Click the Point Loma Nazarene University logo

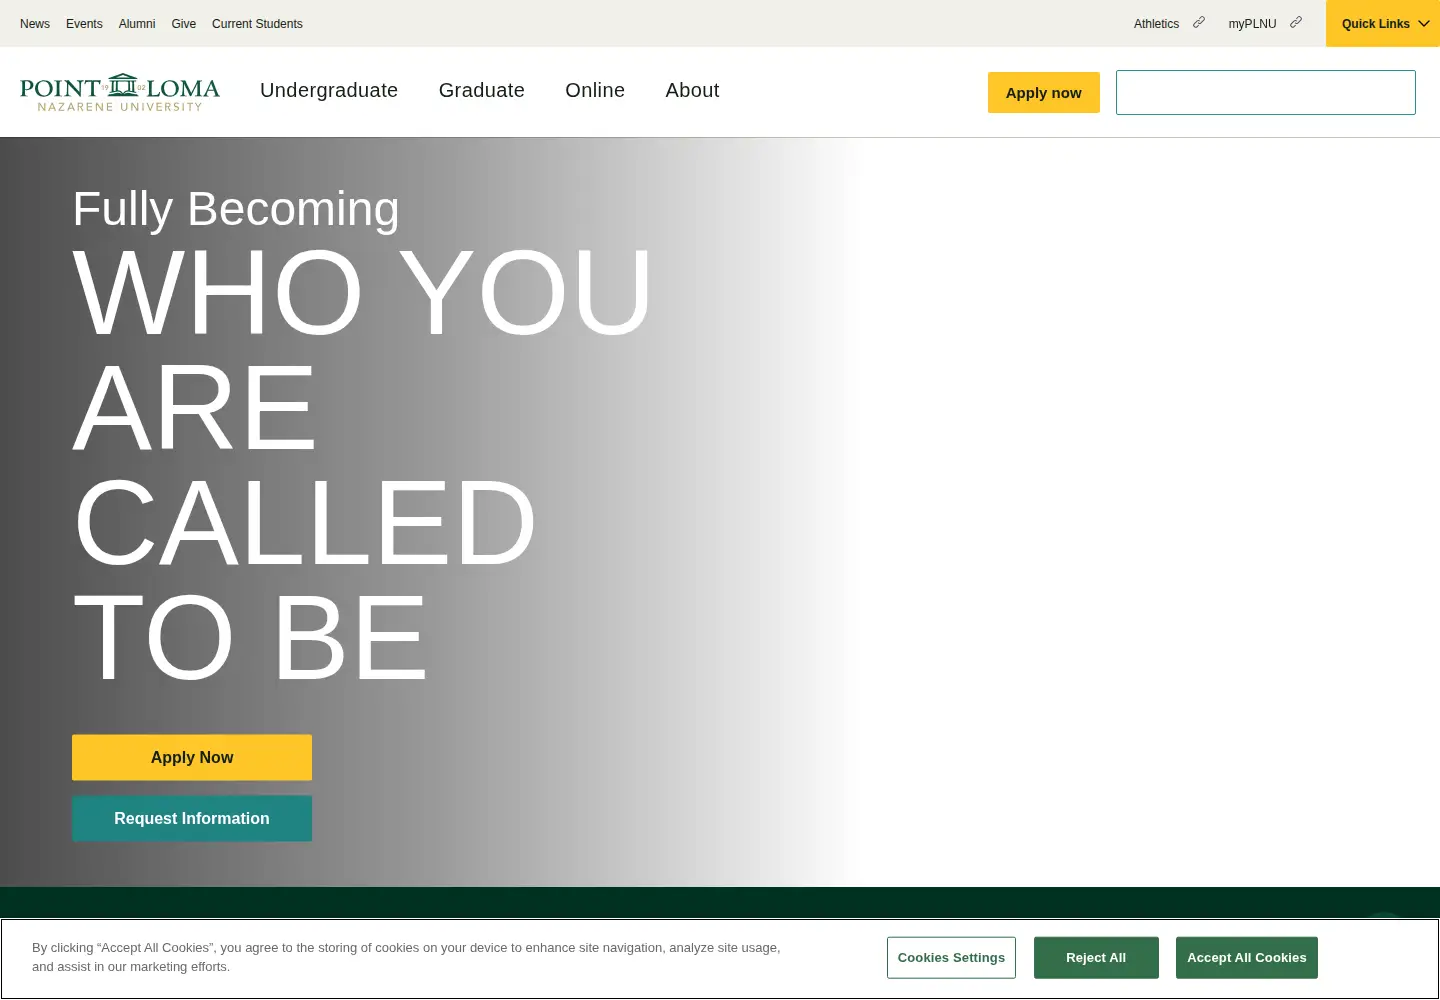120,92
